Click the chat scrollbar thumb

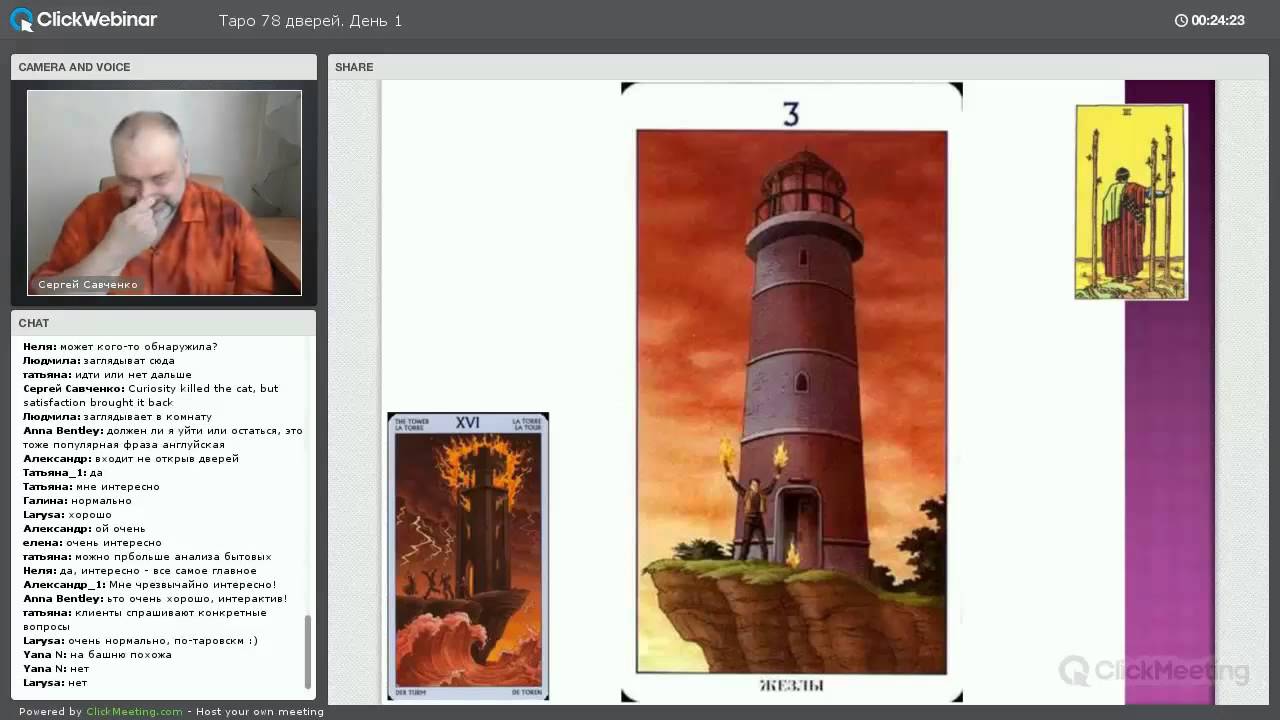[308, 652]
